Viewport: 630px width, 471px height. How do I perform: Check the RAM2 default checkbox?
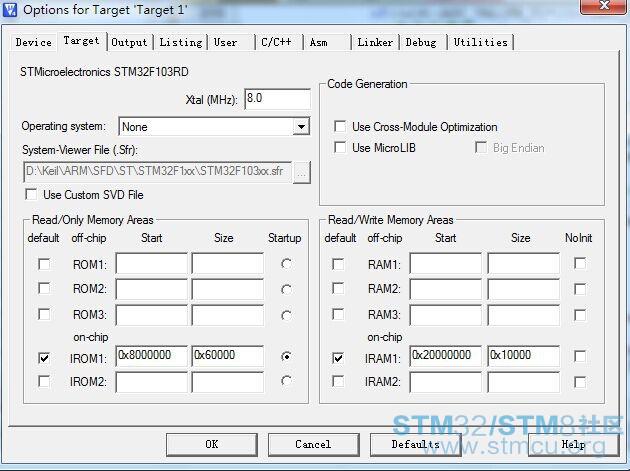pos(338,288)
